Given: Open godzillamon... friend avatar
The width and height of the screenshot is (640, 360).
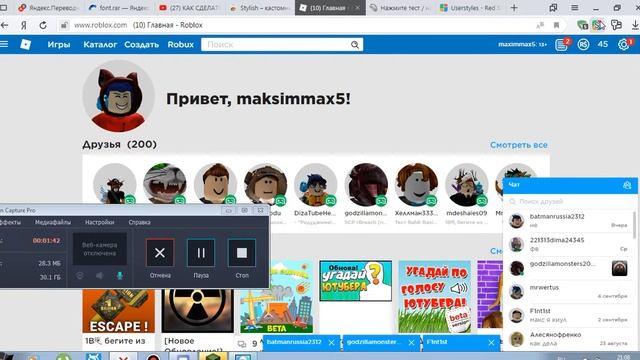Looking at the screenshot, I should pyautogui.click(x=366, y=184).
